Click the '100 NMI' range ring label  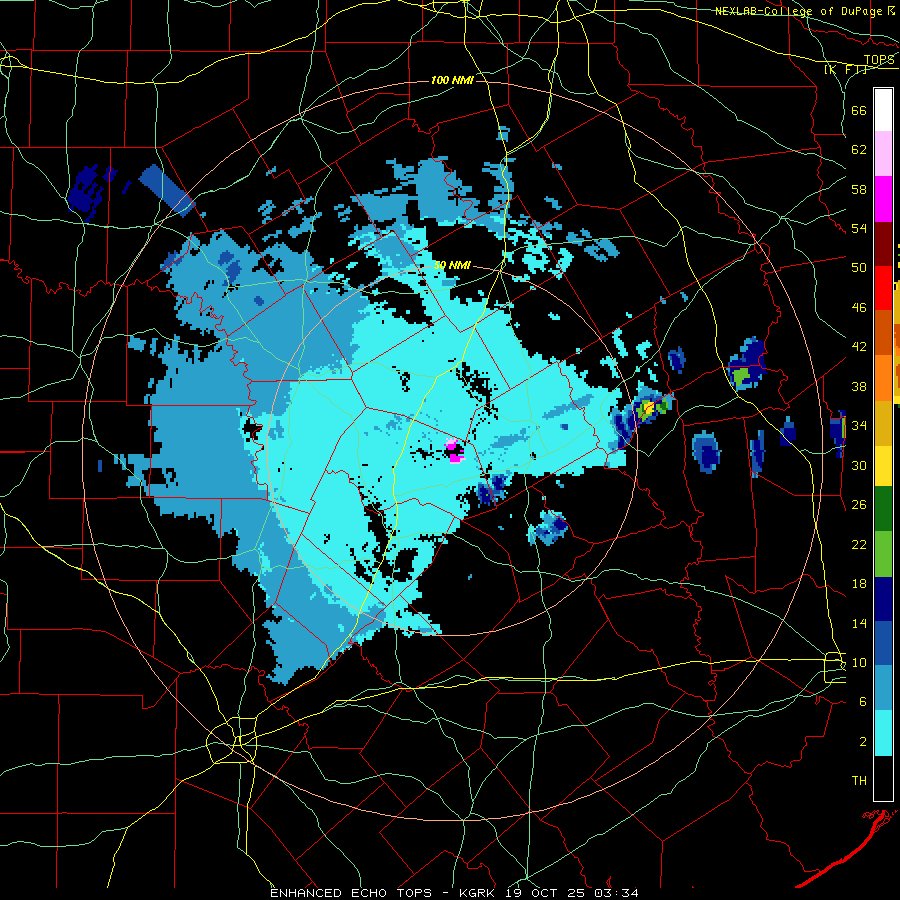[452, 80]
